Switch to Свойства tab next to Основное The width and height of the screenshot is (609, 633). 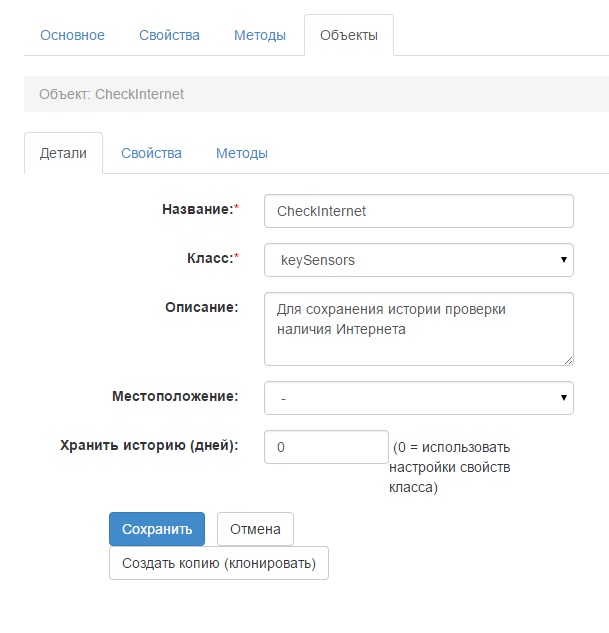coord(169,35)
